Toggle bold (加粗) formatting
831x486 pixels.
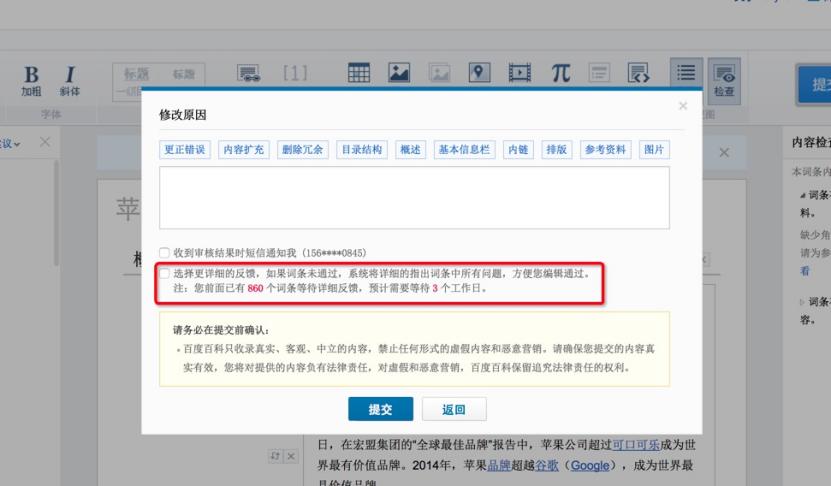(31, 81)
